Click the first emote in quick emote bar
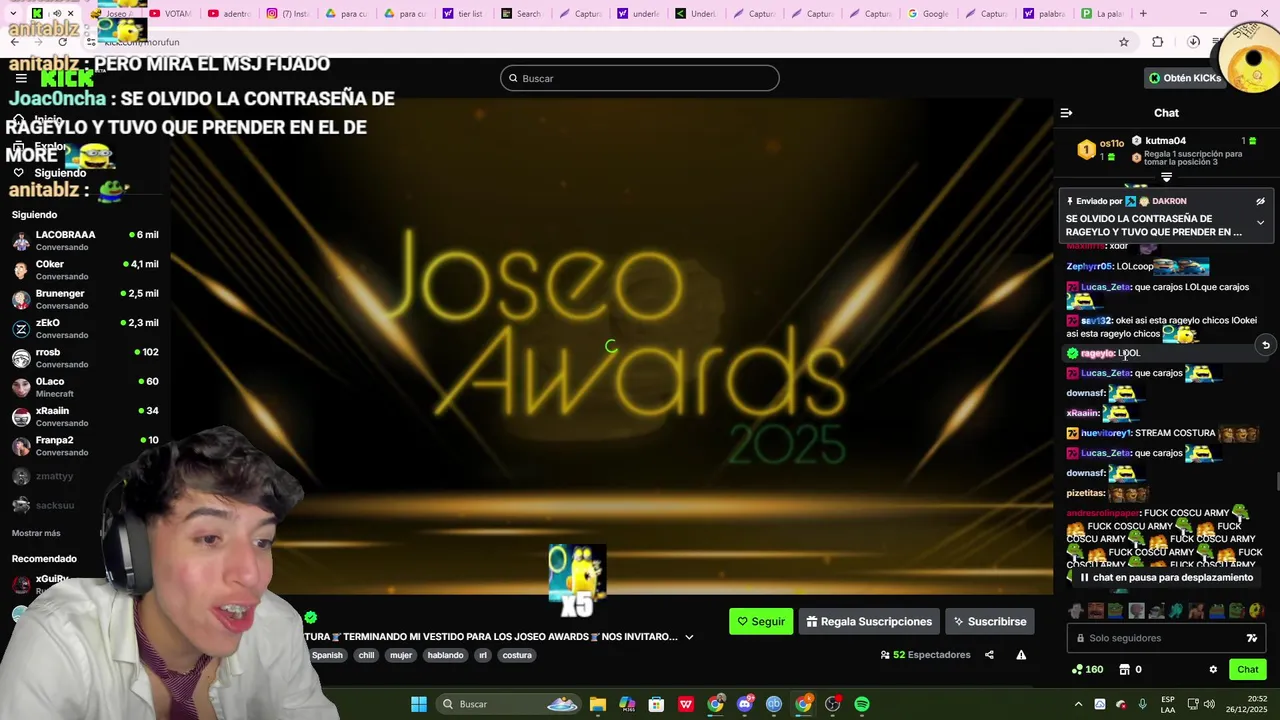1280x720 pixels. [1076, 610]
